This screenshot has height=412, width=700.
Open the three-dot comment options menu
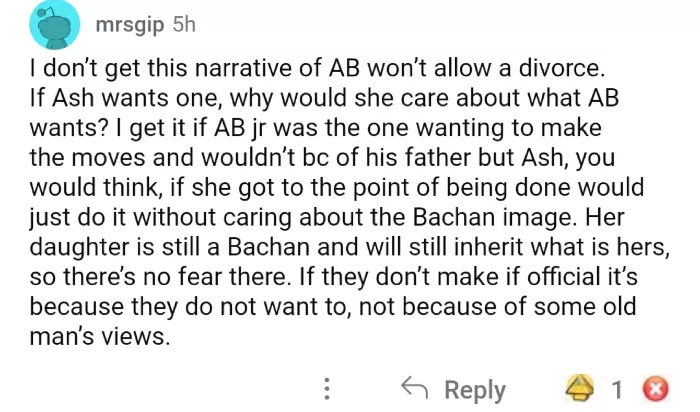(325, 389)
